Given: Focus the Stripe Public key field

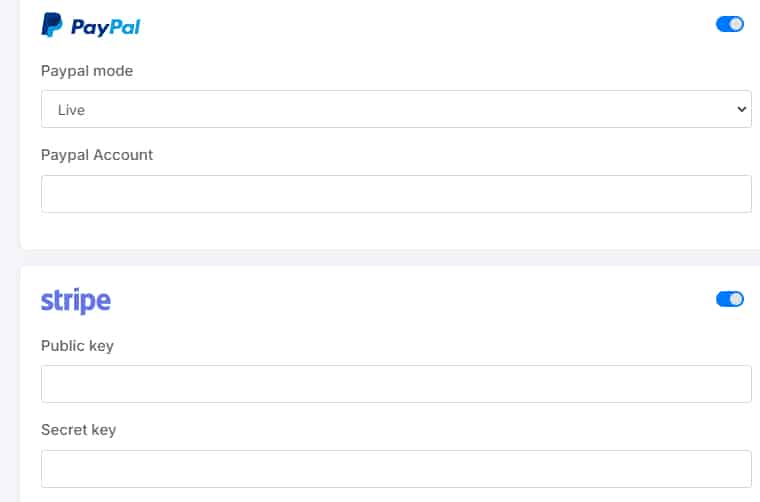Looking at the screenshot, I should (x=396, y=384).
